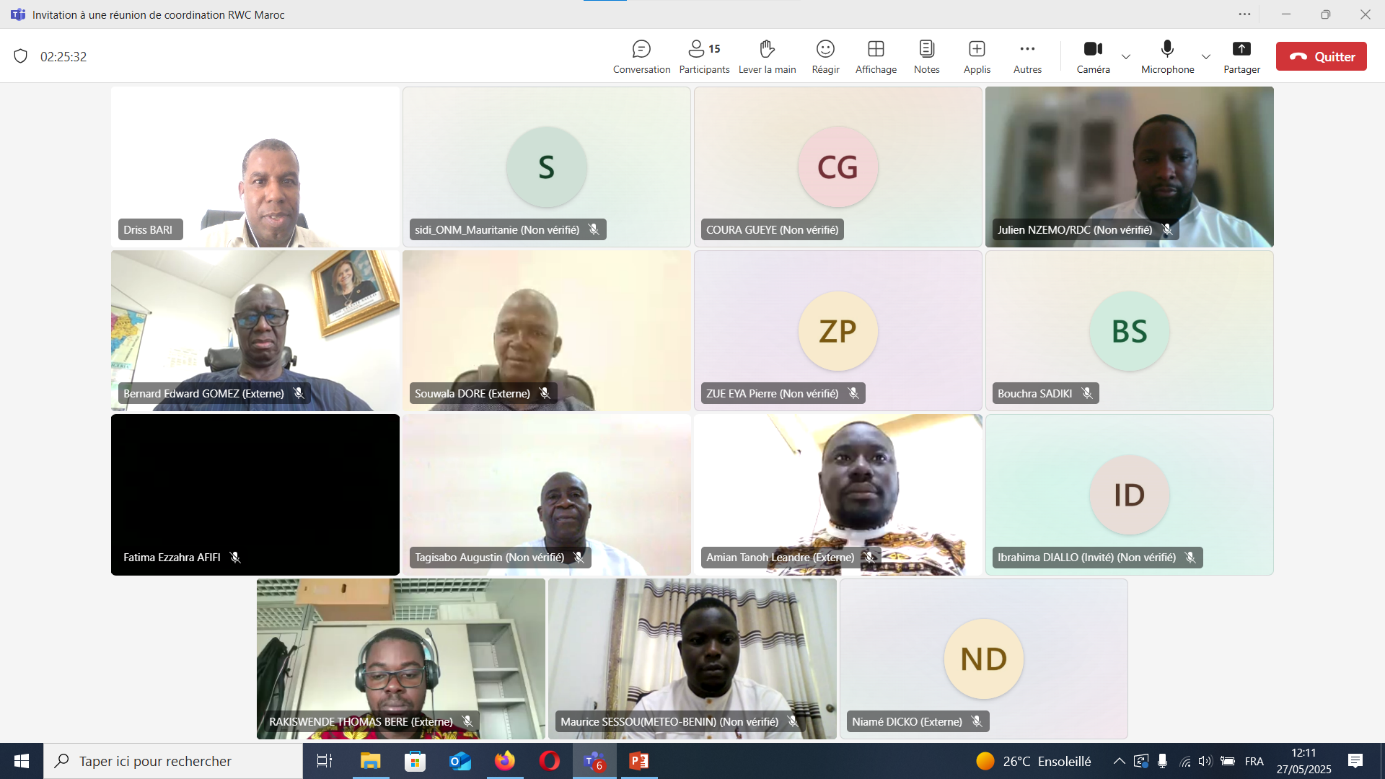Click the title bar three-dot menu
1385x779 pixels.
click(x=1244, y=14)
